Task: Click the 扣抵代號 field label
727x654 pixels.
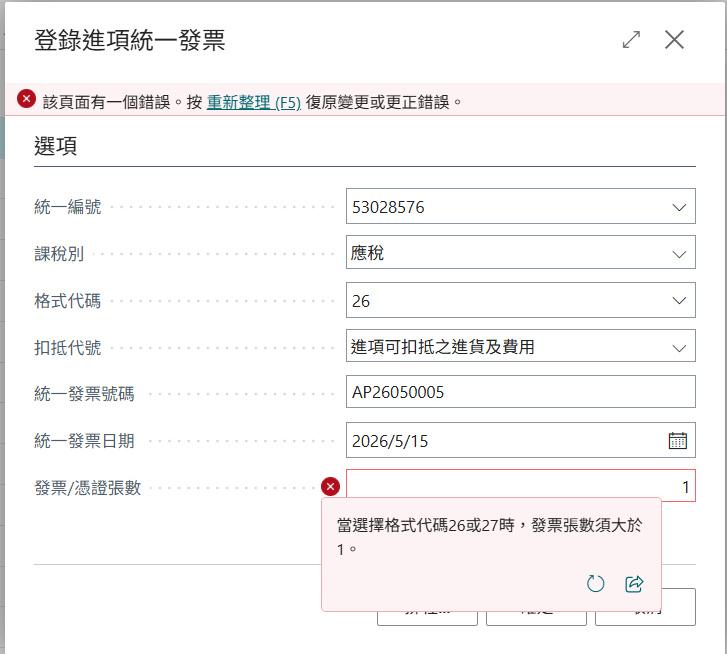Action: click(68, 348)
